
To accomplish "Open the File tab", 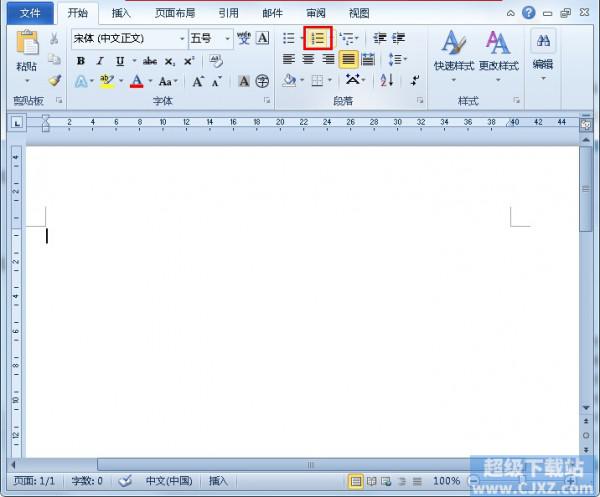I will pos(30,14).
